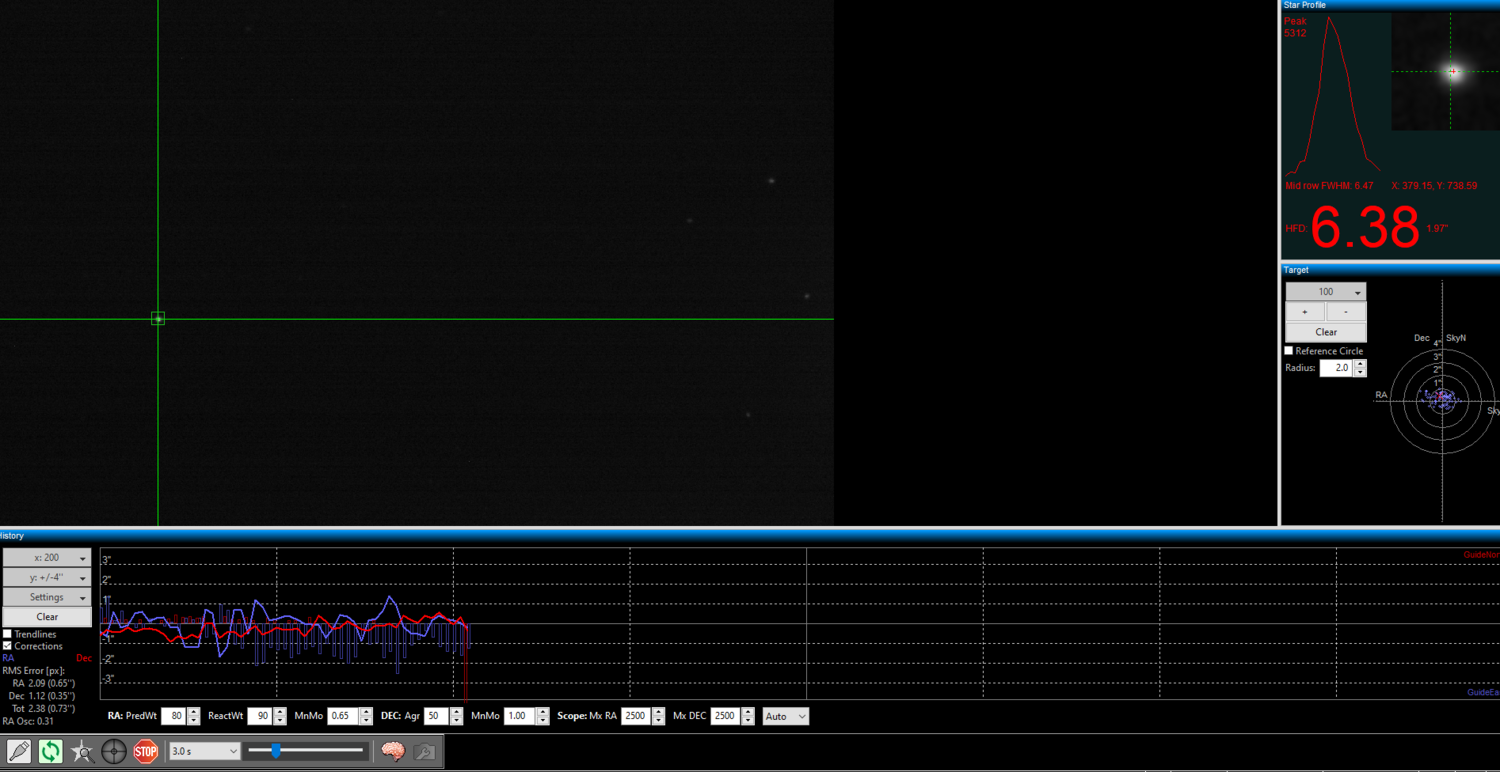Viewport: 1500px width, 772px height.
Task: Start guiding with the crosshair icon
Action: [x=114, y=751]
